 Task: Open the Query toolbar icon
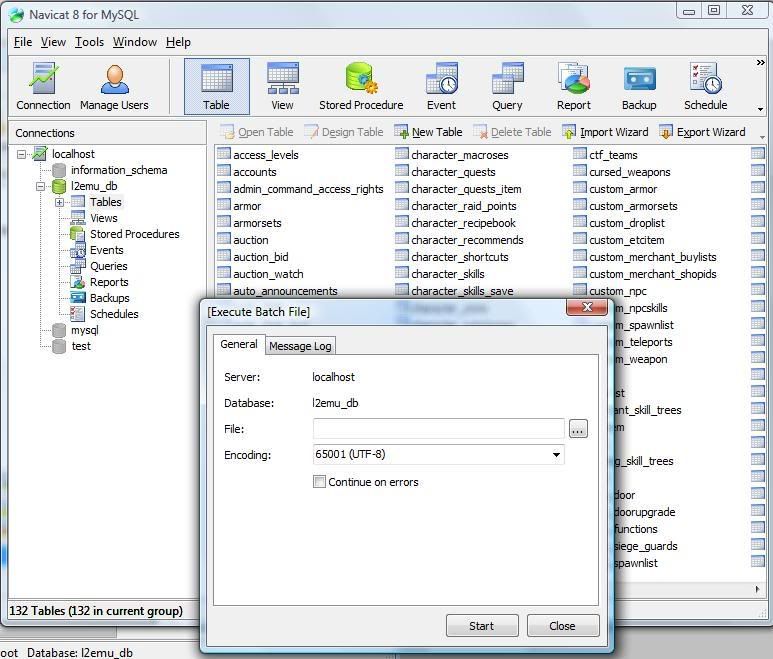[x=507, y=87]
